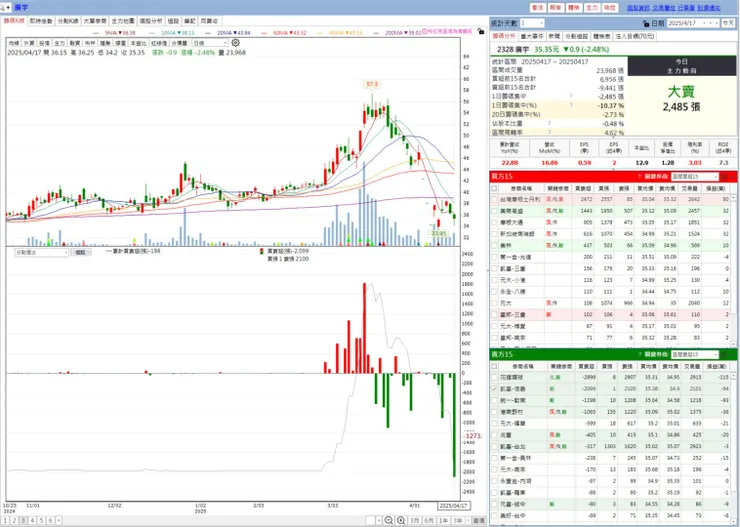Open the 分點進出 dropdown above lower chart
The image size is (740, 527).
[x=42, y=252]
